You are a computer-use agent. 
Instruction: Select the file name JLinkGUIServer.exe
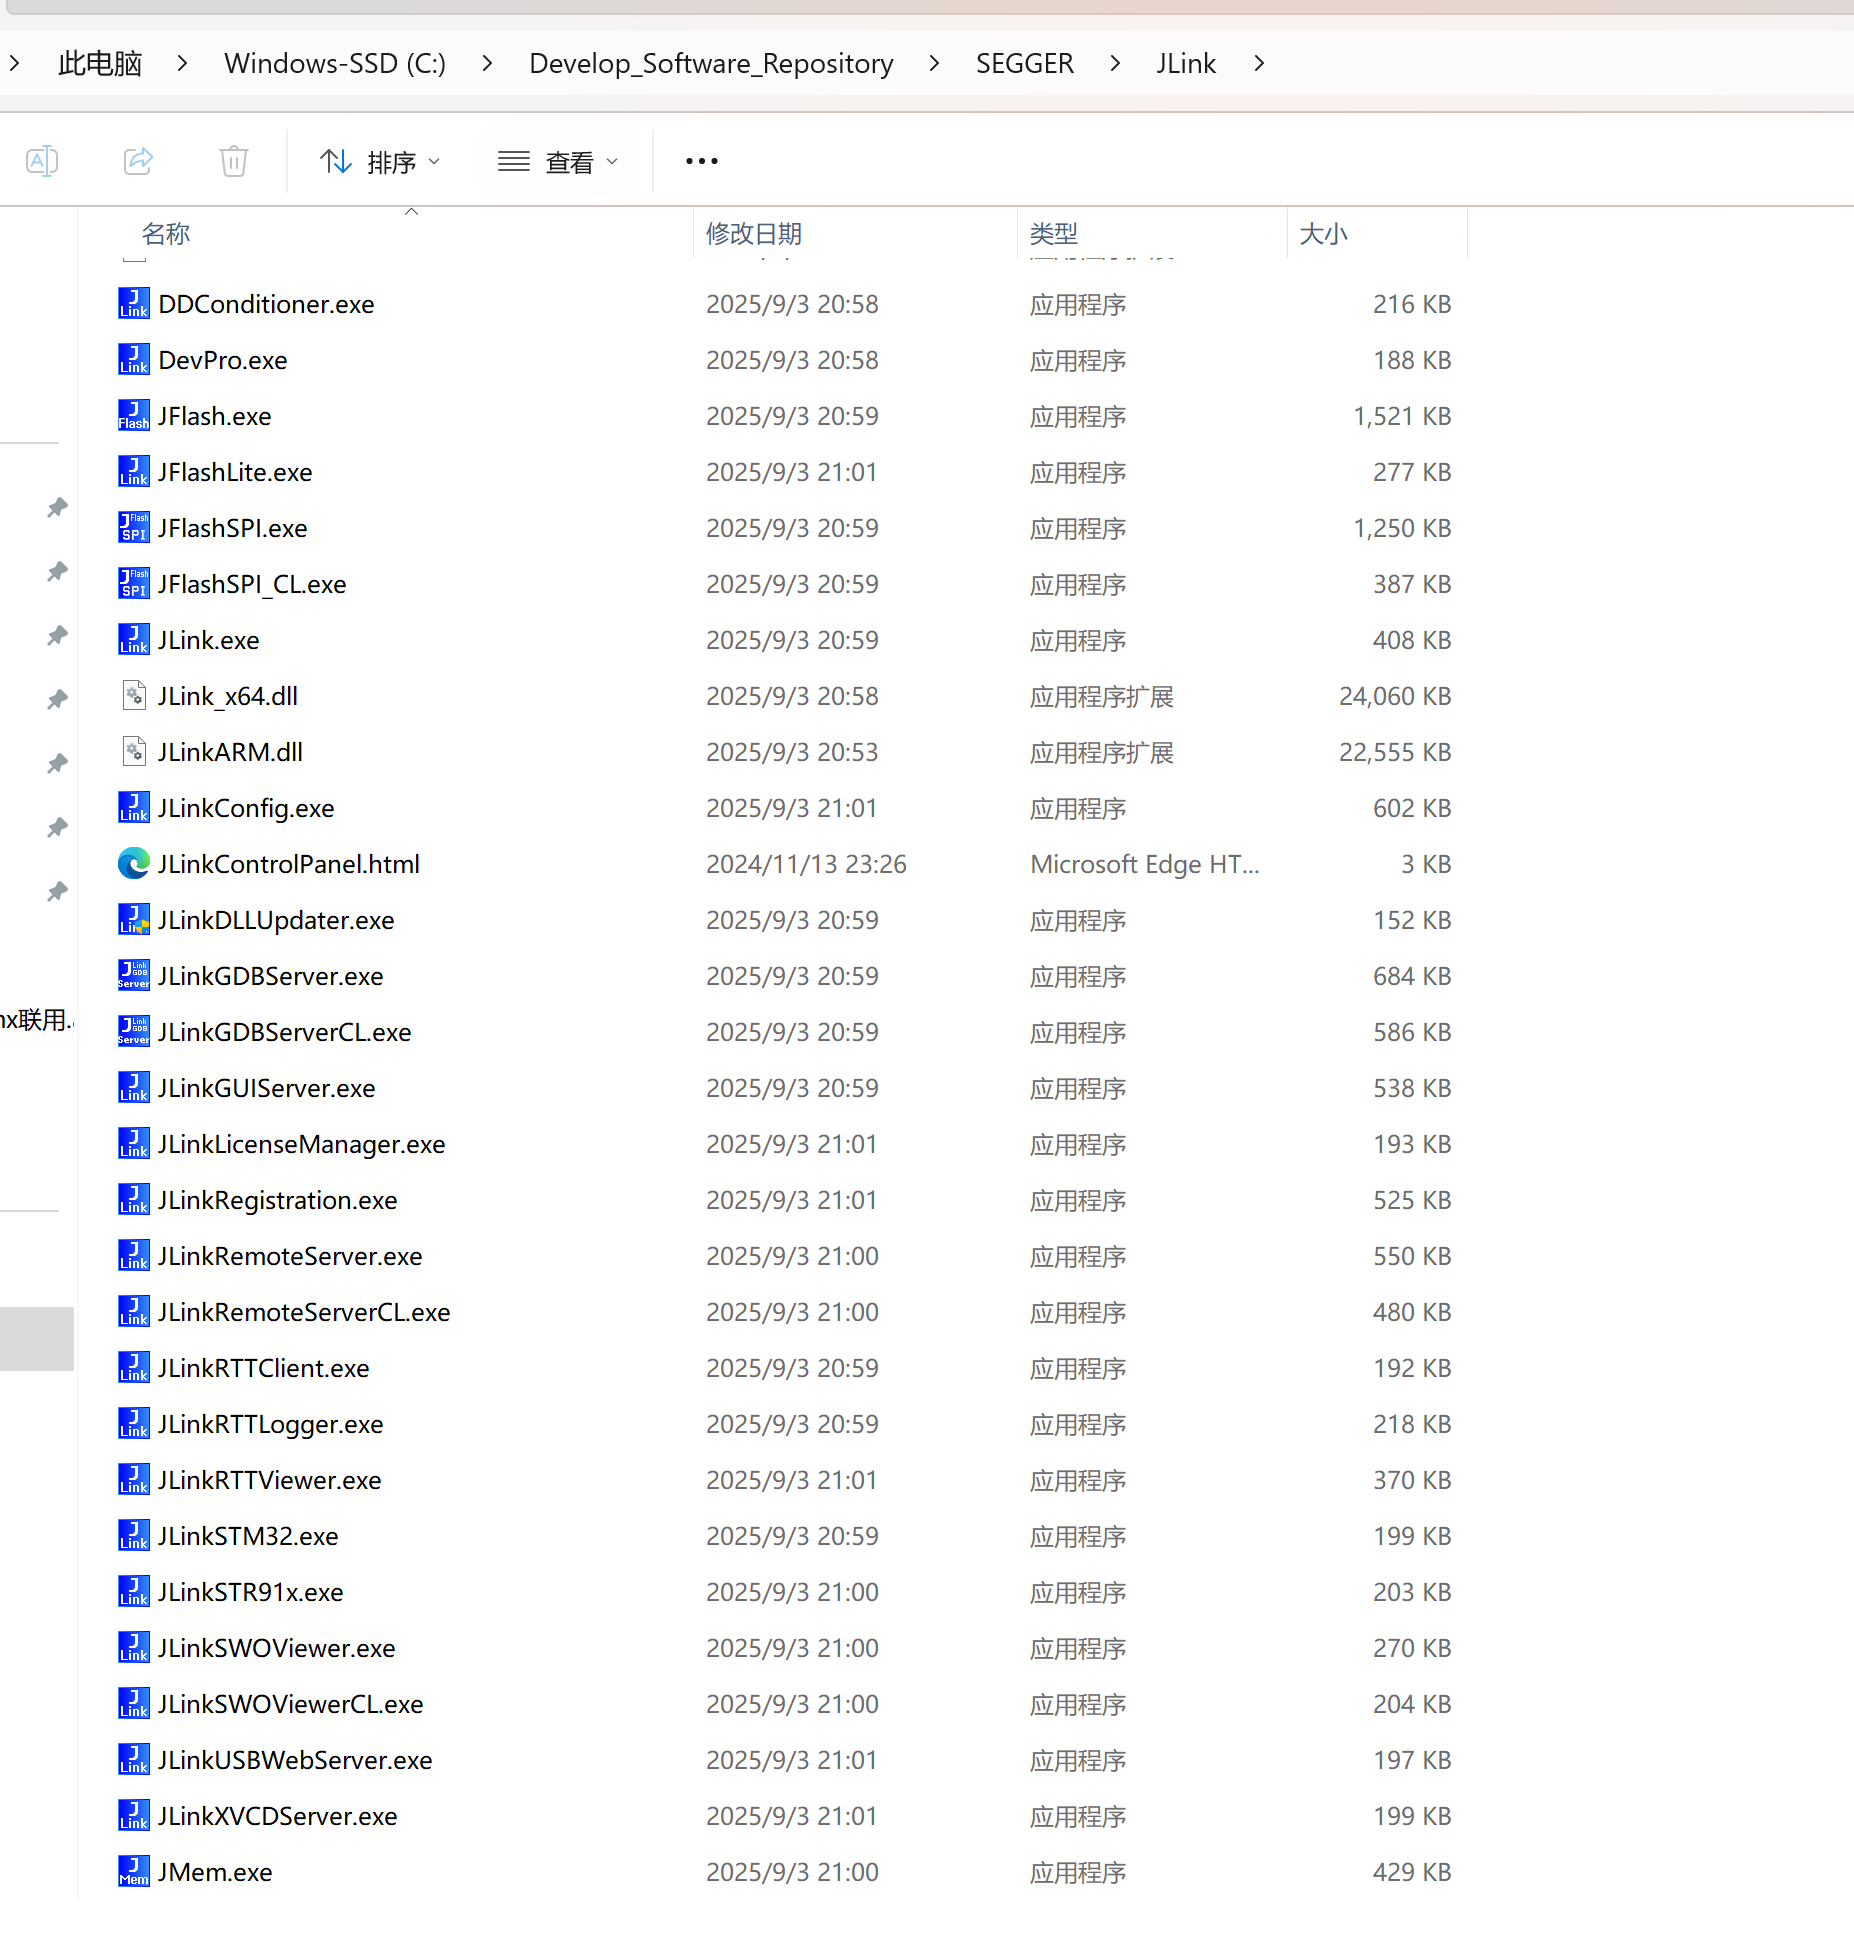click(267, 1088)
